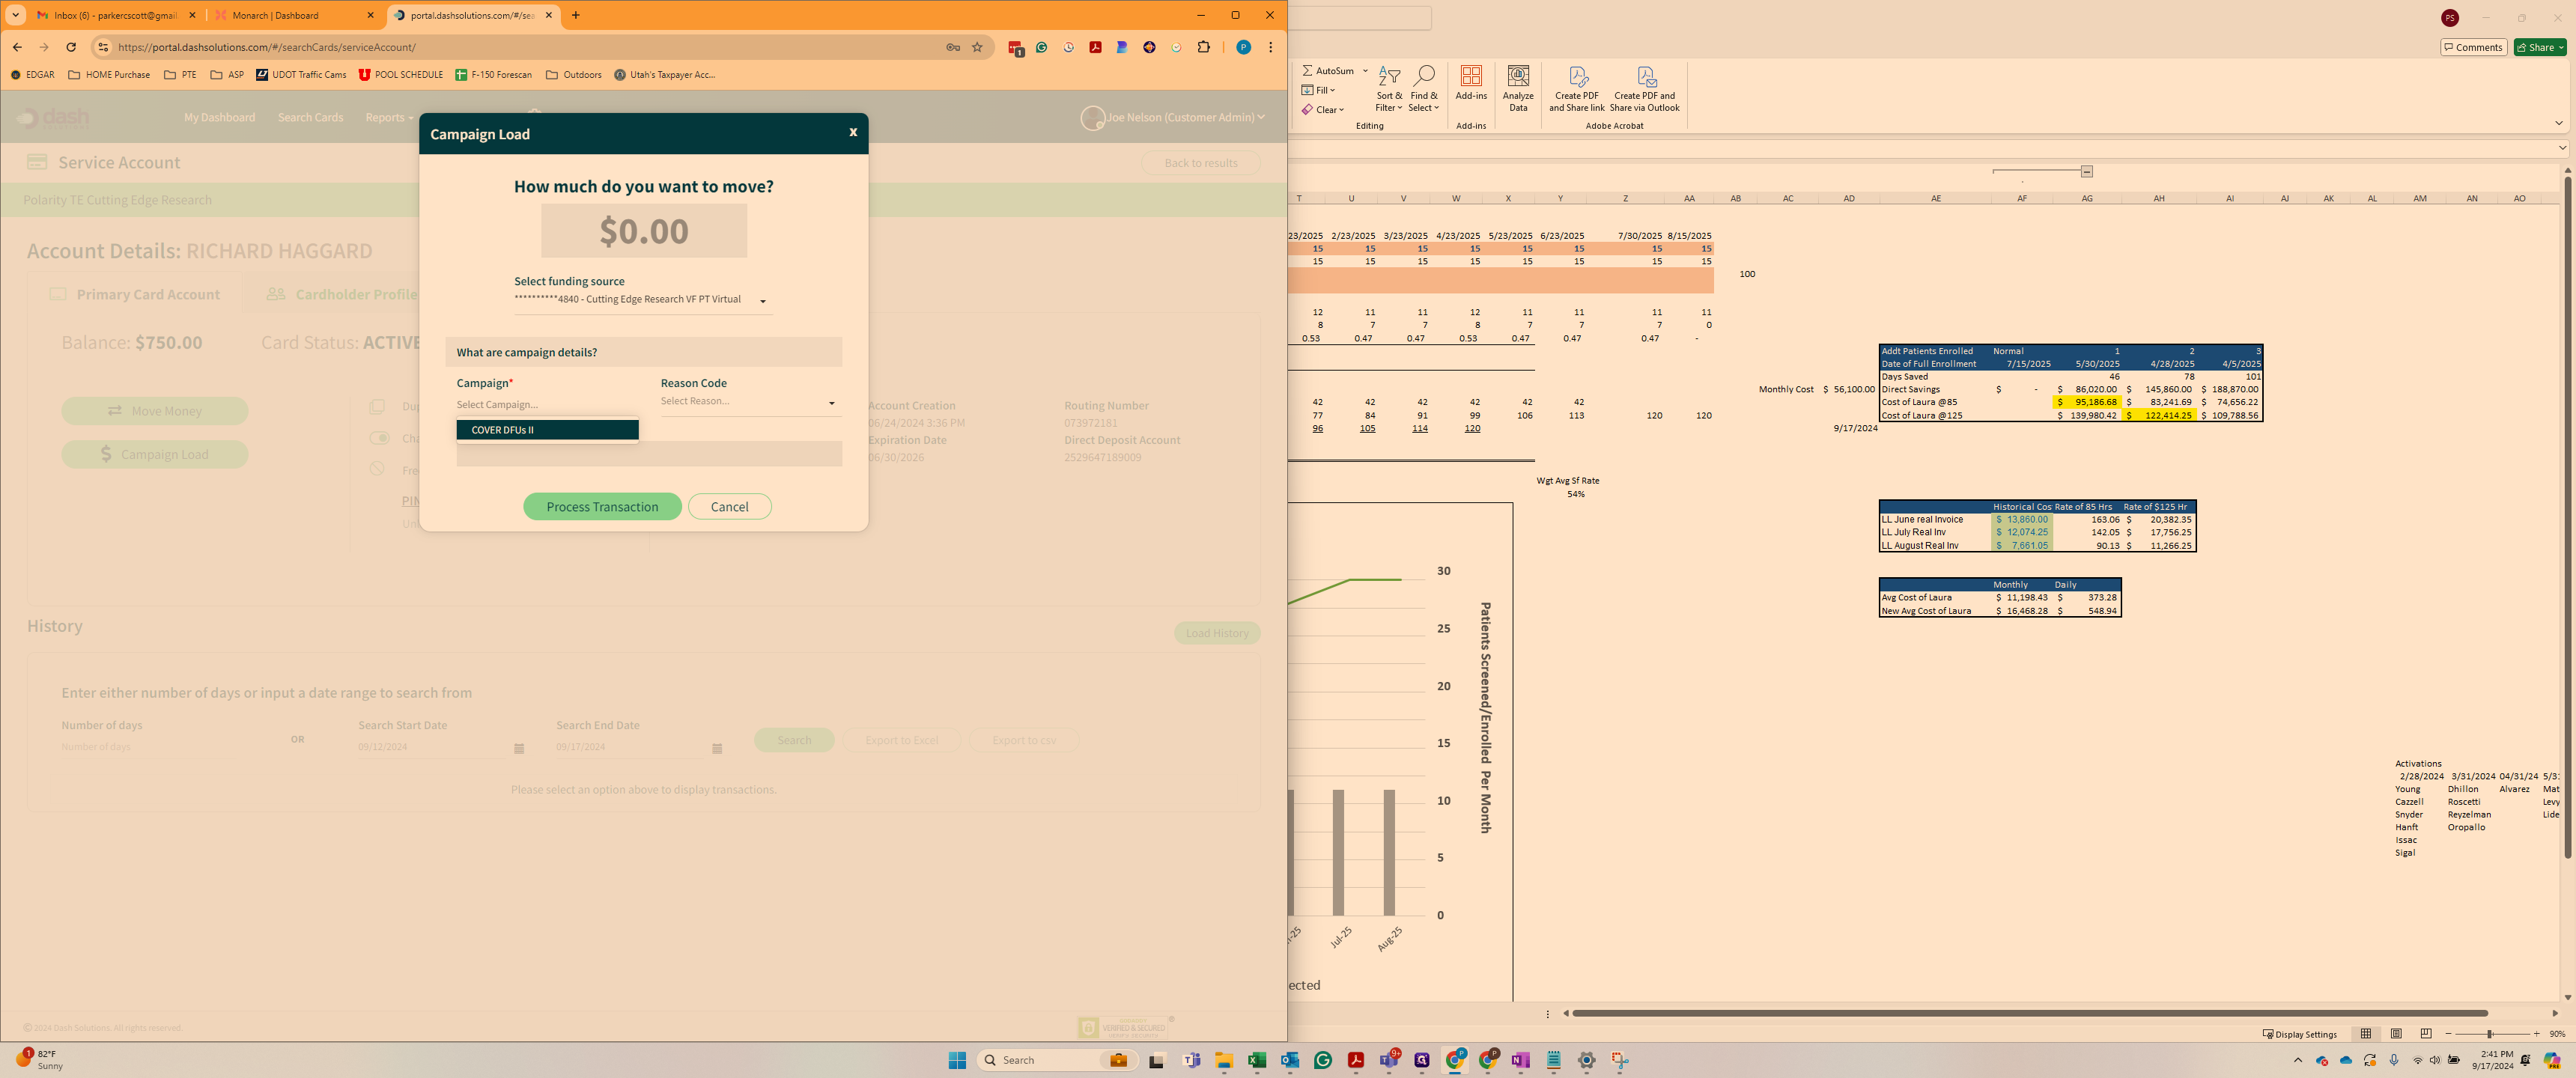This screenshot has height=1078, width=2576.
Task: Click the Grammarly extension icon in Chrome
Action: [x=1042, y=47]
